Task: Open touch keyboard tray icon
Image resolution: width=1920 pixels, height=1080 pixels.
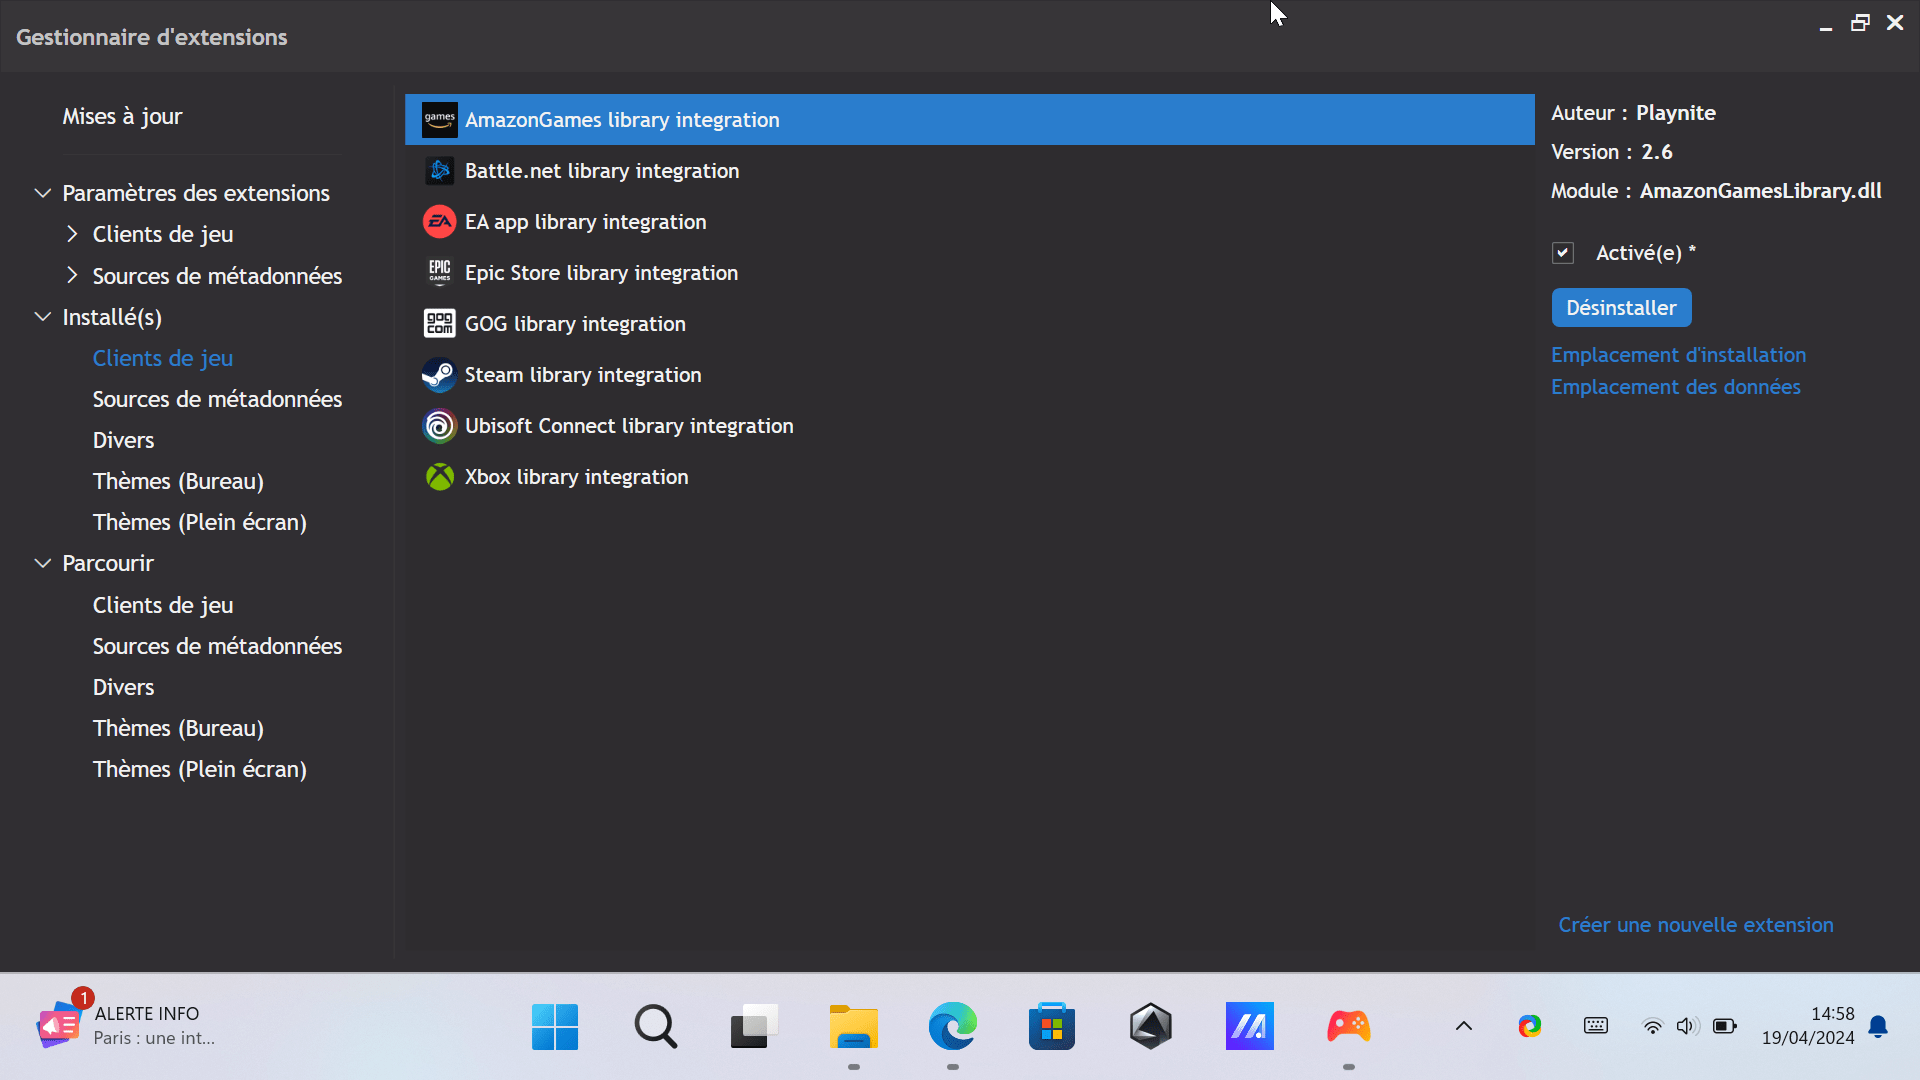Action: coord(1596,1026)
